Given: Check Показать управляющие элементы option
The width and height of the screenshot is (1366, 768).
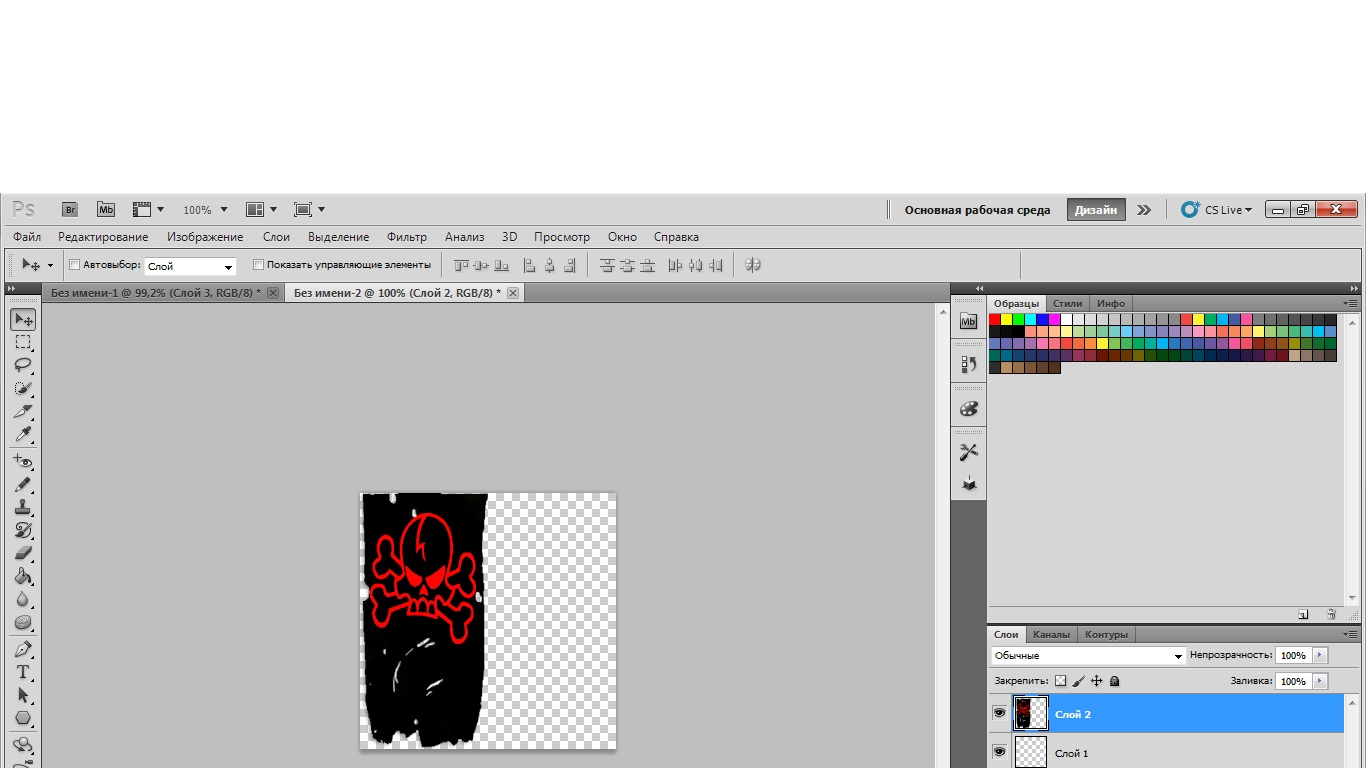Looking at the screenshot, I should pyautogui.click(x=258, y=265).
